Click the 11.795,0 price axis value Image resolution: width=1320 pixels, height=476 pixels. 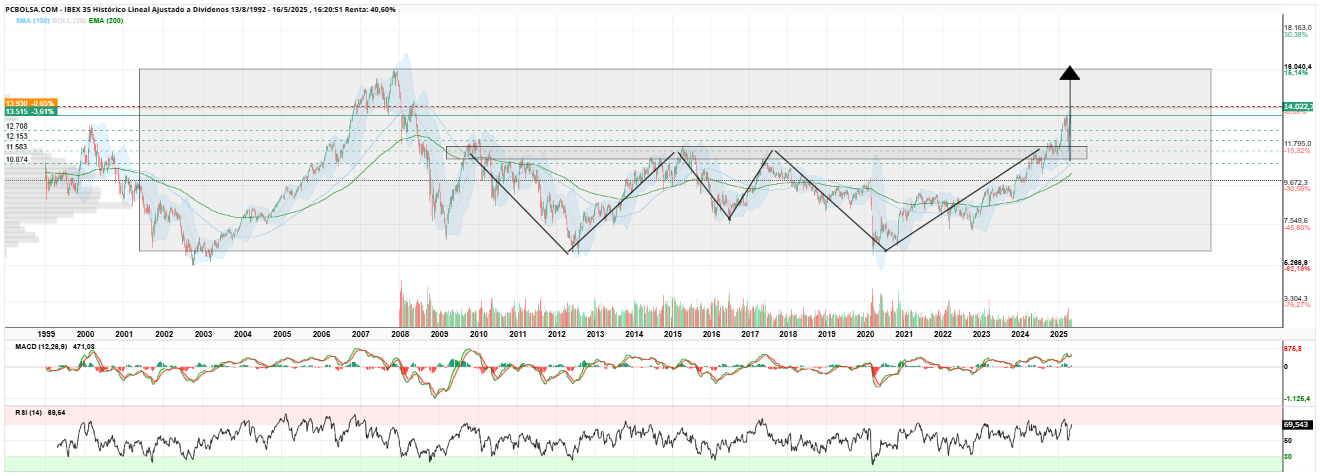(1298, 143)
